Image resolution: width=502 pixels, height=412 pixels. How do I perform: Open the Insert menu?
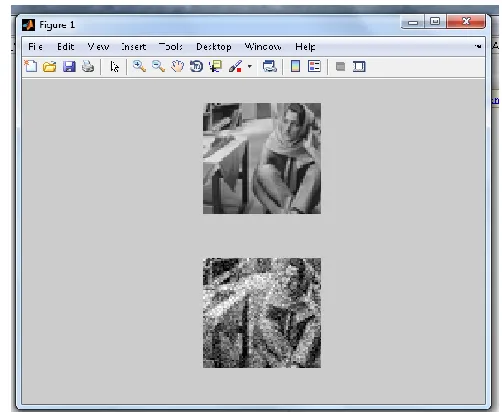click(x=134, y=47)
